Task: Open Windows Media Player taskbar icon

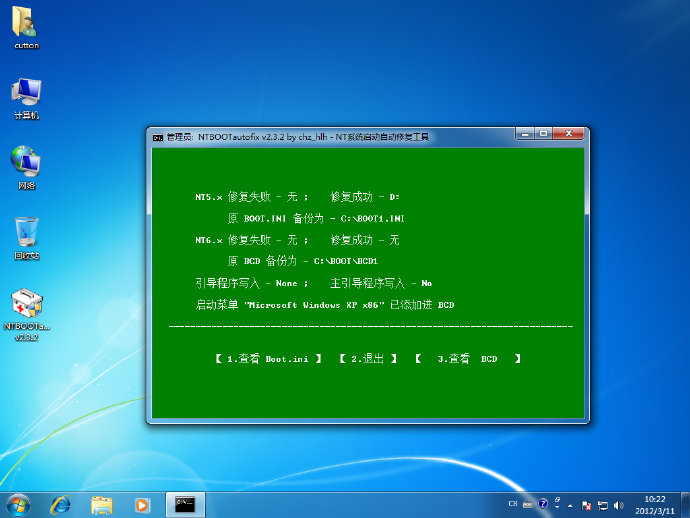Action: (142, 505)
